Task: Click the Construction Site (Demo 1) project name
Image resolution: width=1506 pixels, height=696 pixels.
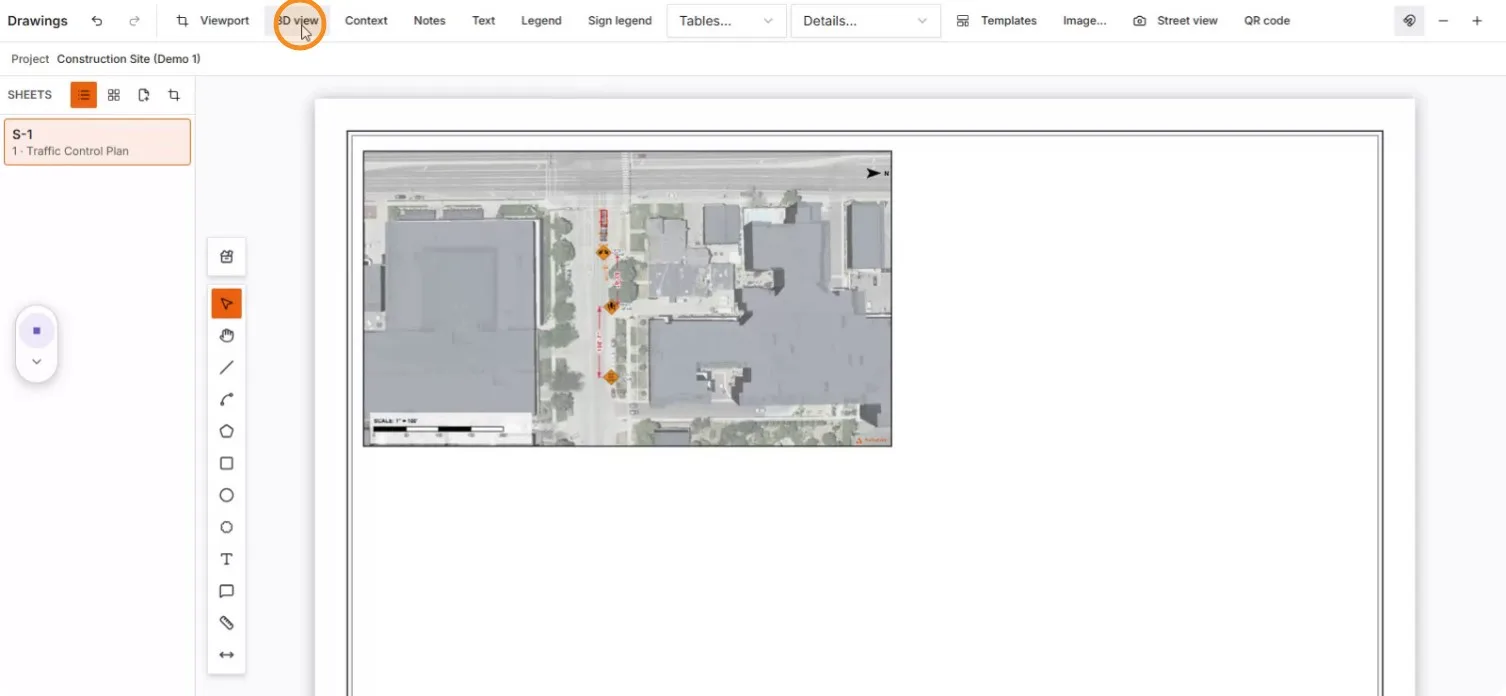Action: (x=128, y=59)
